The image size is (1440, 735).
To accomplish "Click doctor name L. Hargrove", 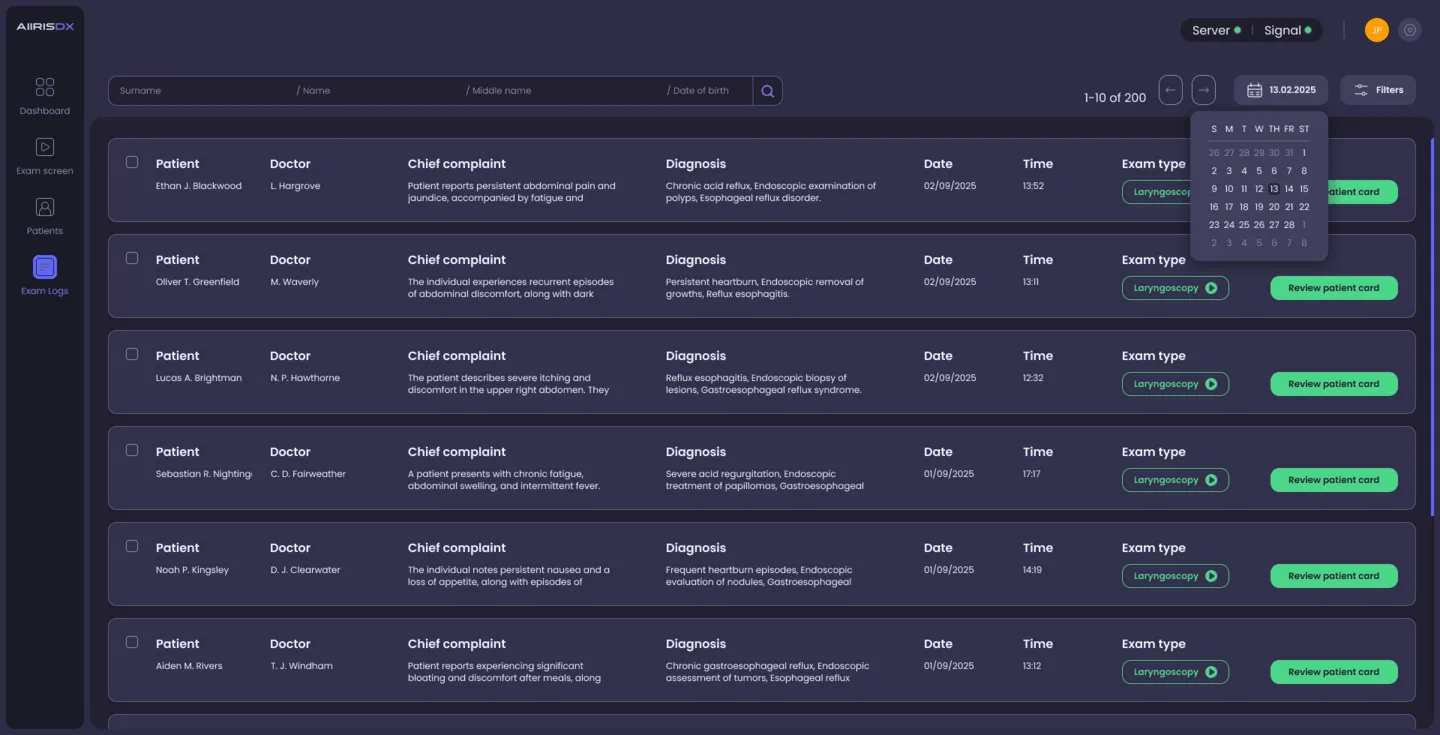I will tap(295, 186).
